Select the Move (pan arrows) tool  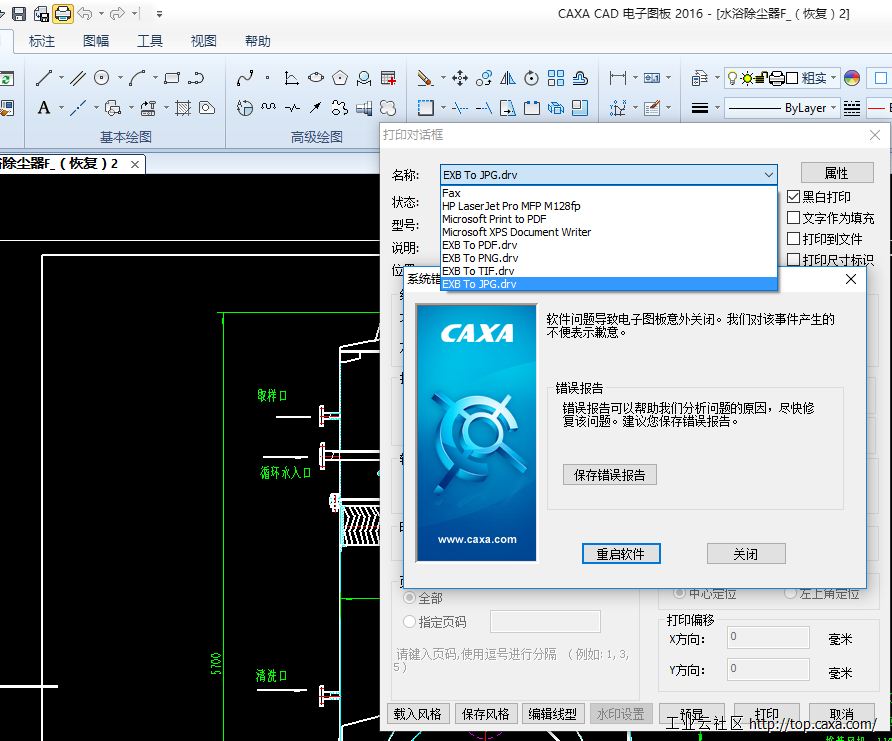click(x=460, y=78)
